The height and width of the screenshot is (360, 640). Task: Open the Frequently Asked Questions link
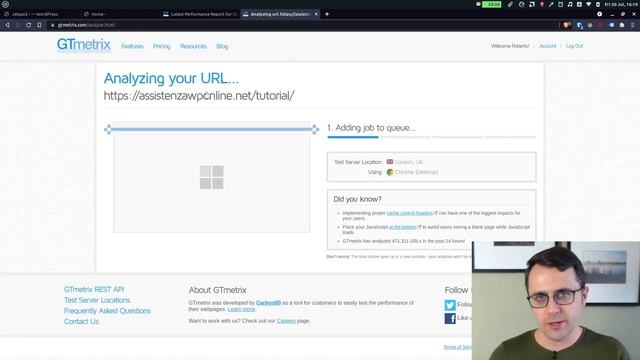coord(107,311)
